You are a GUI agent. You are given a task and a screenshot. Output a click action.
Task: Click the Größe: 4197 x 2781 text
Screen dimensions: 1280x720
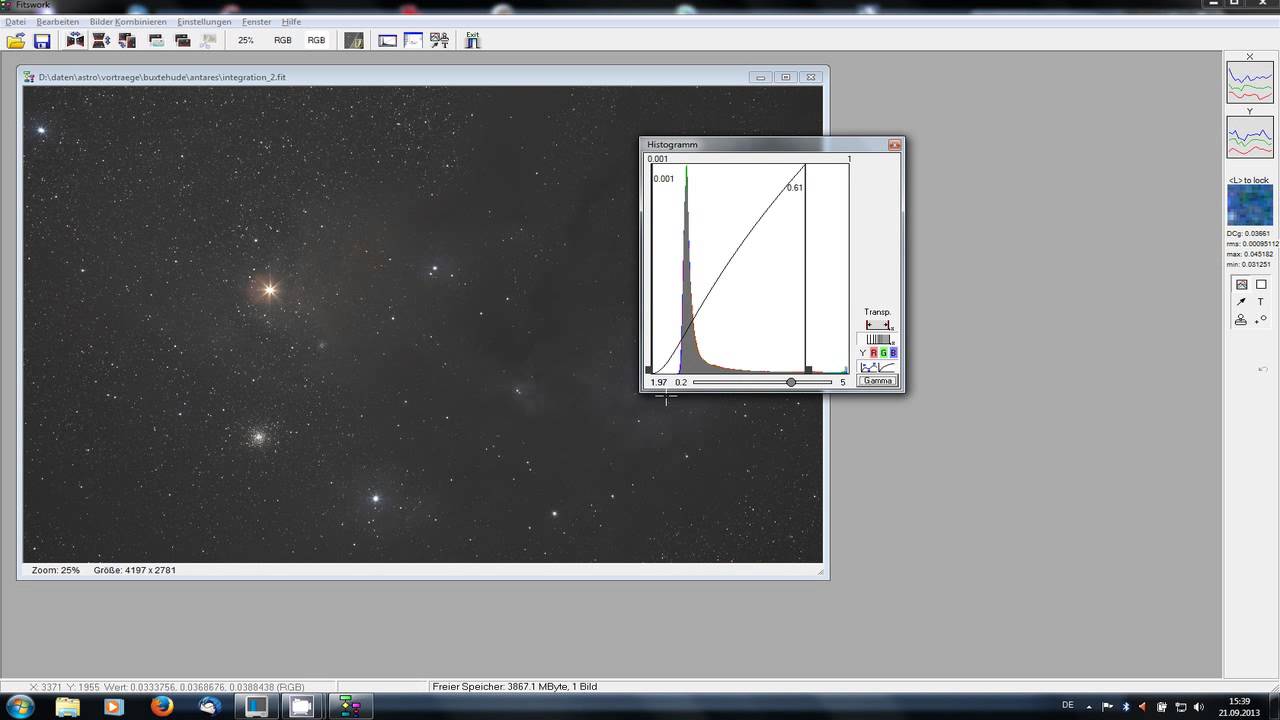[x=135, y=570]
